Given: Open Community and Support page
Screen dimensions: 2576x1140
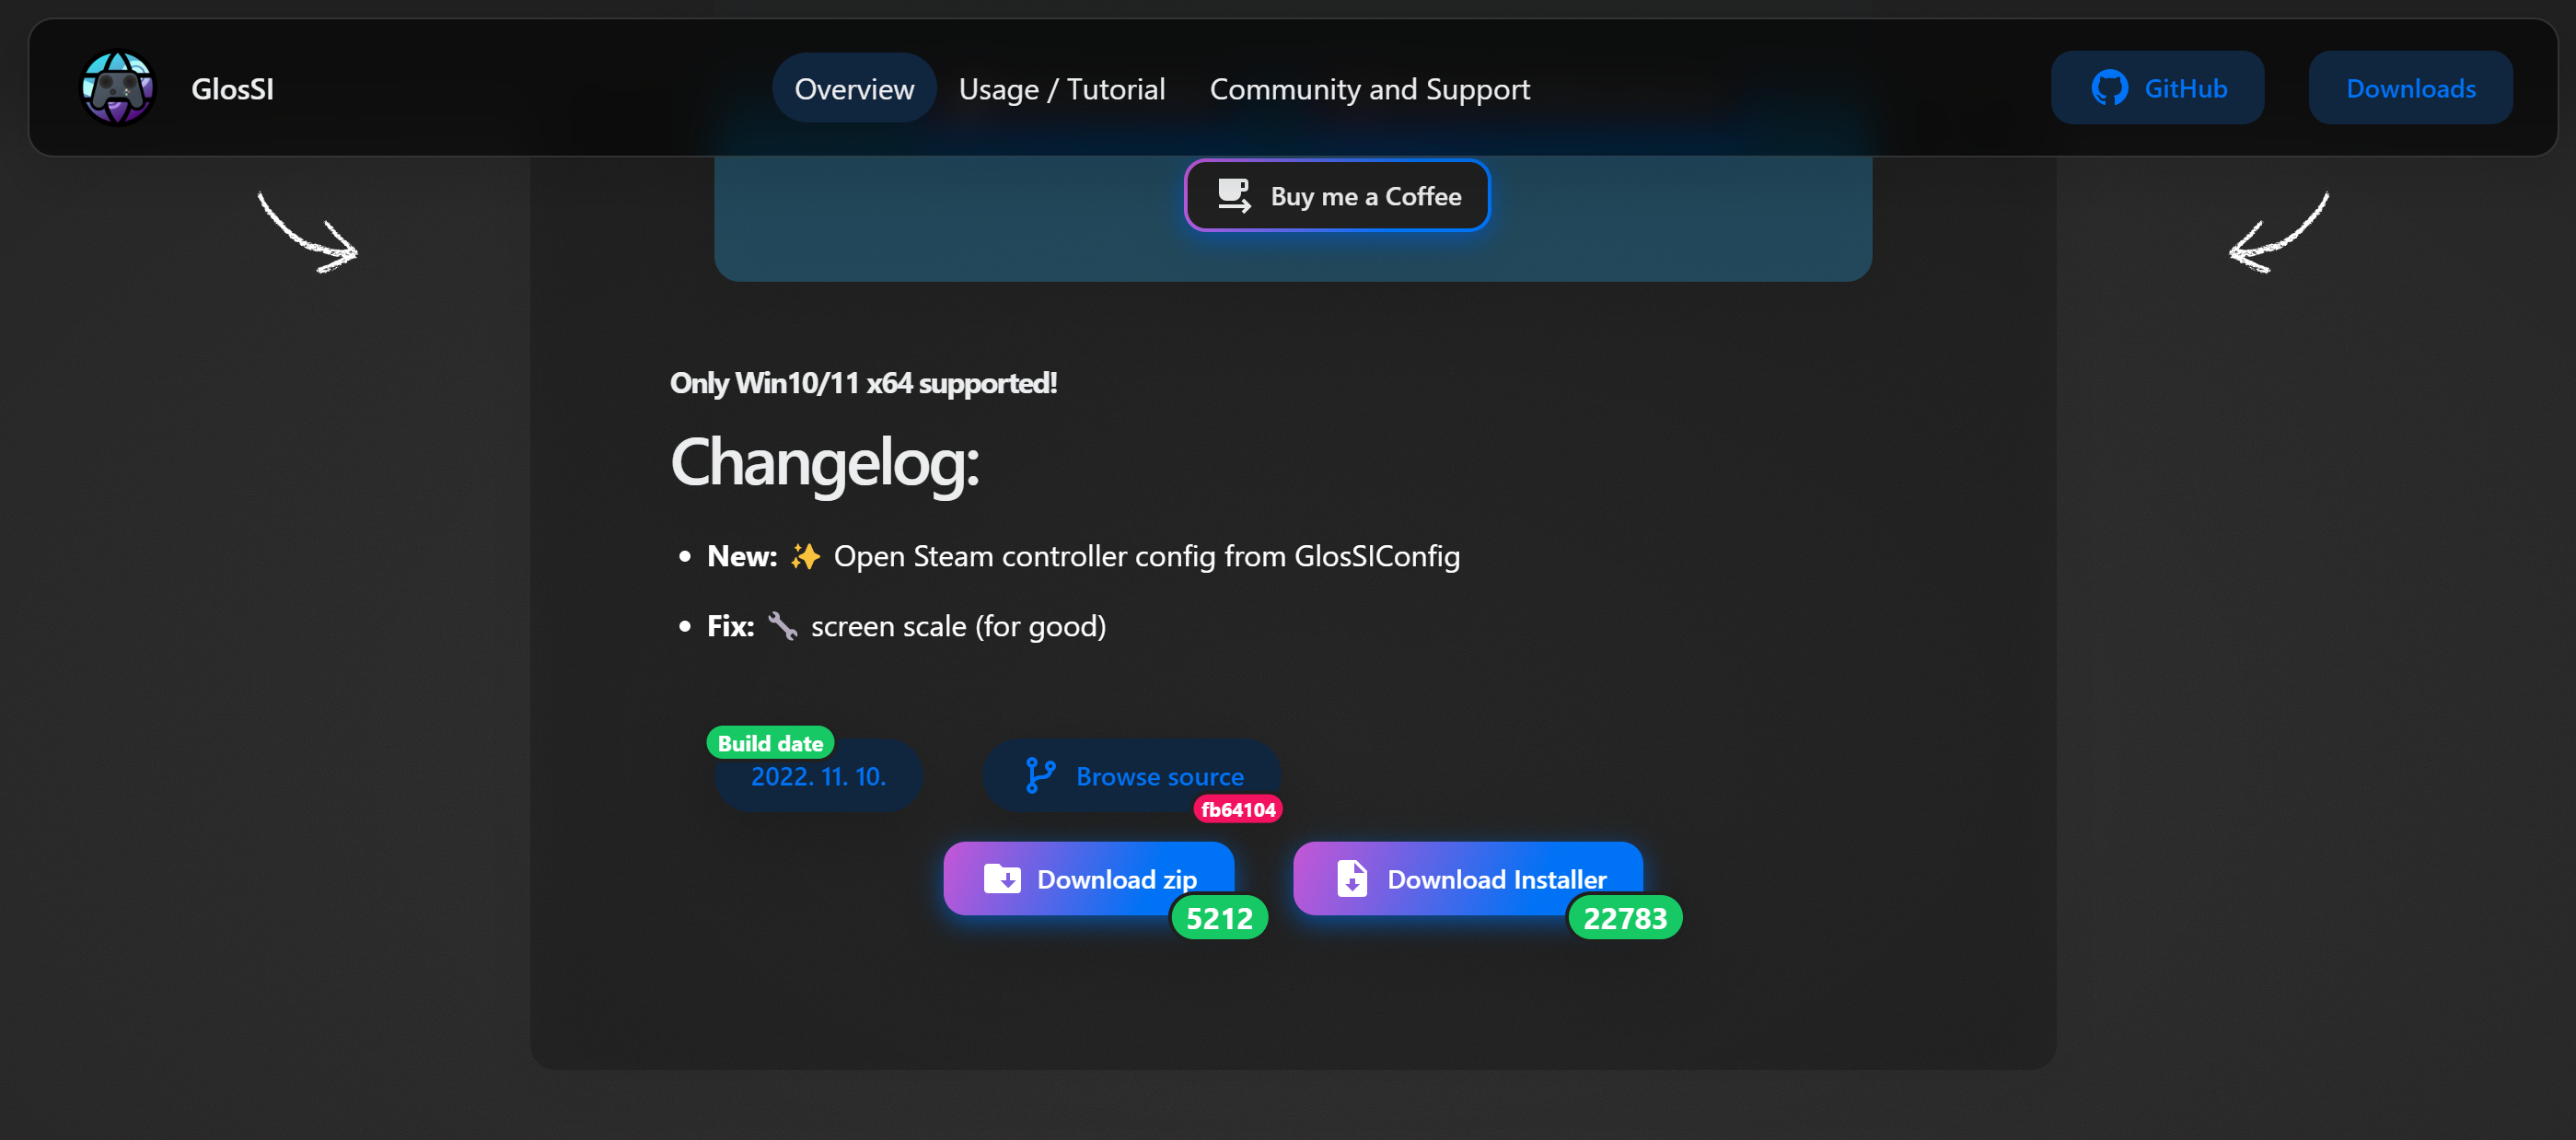Looking at the screenshot, I should coord(1369,88).
